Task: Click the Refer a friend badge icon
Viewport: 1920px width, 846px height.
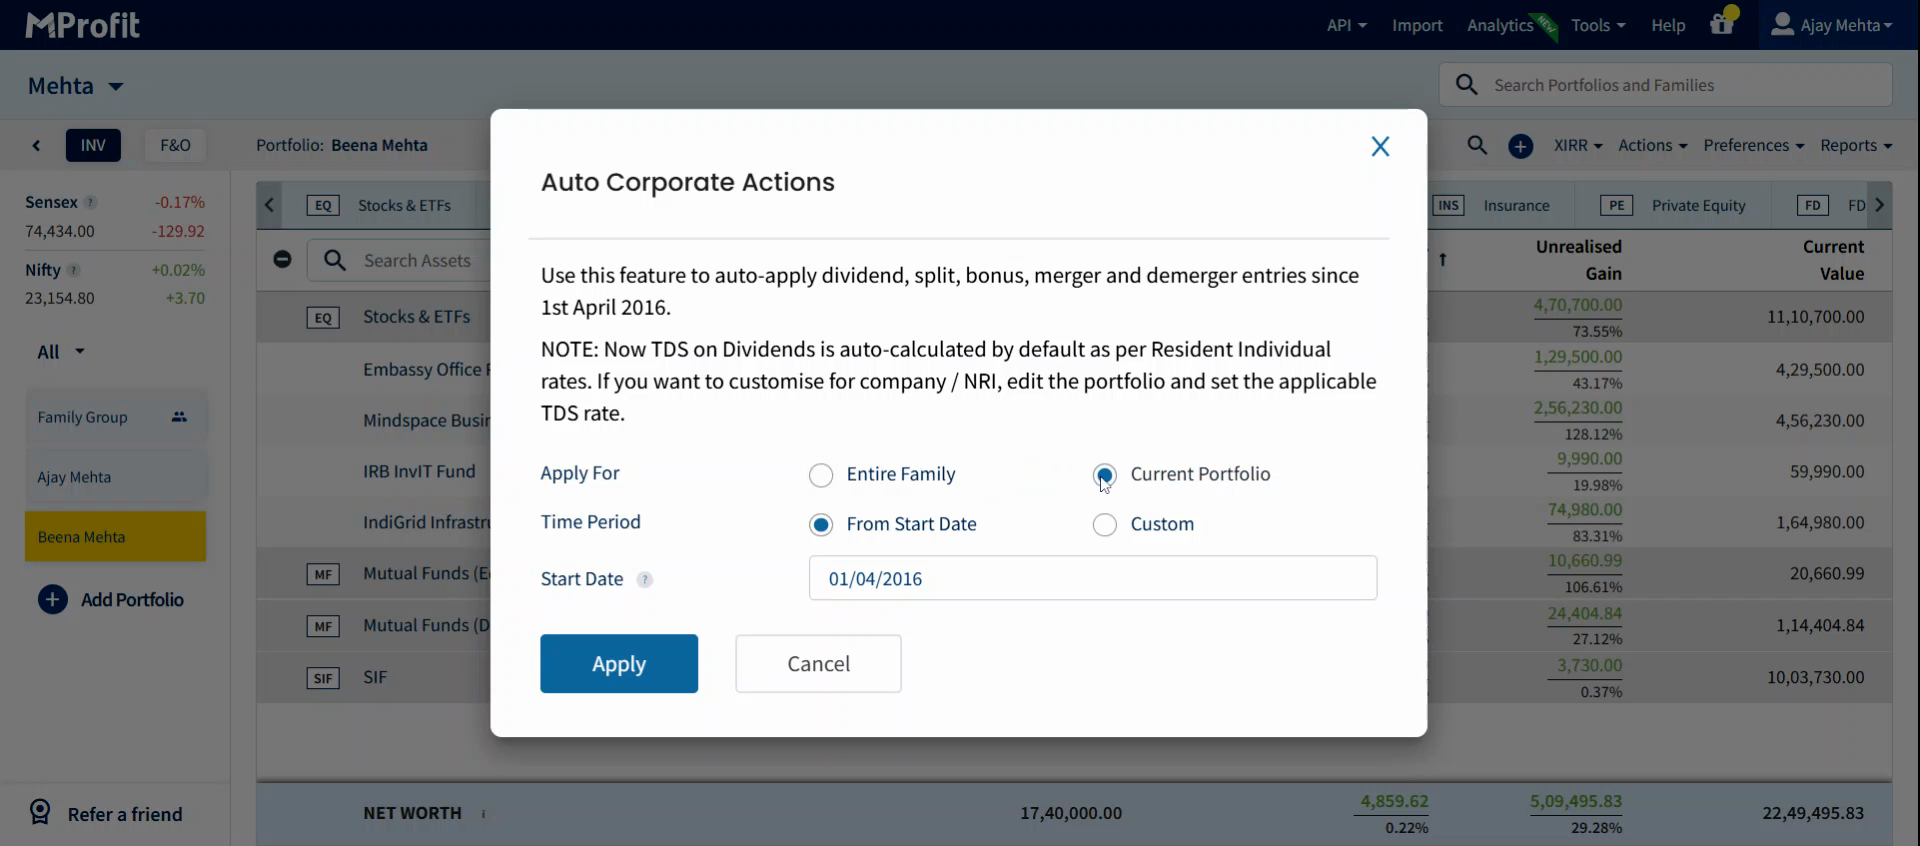Action: click(x=40, y=812)
